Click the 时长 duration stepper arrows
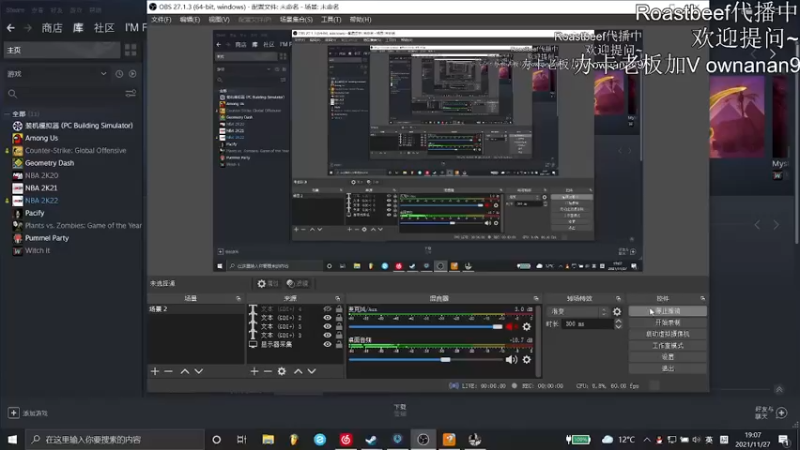 point(618,324)
